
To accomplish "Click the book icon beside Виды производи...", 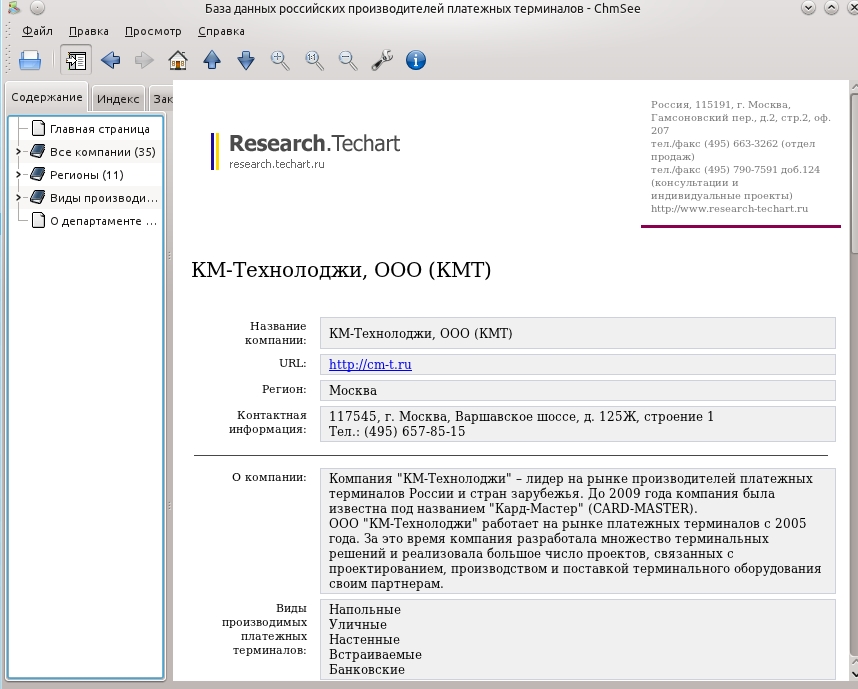I will tap(37, 197).
